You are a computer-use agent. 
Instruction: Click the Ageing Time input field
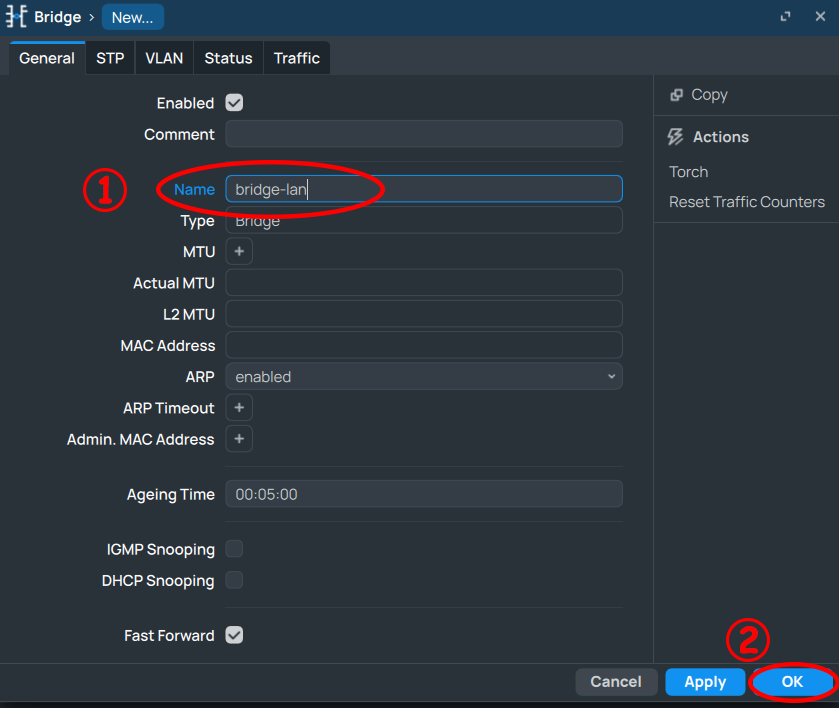[423, 494]
